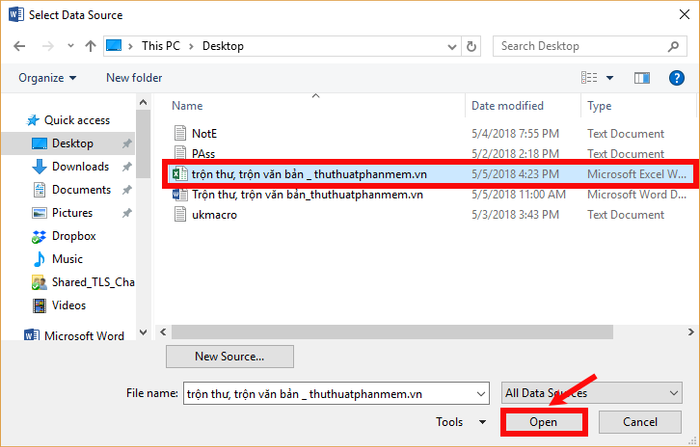The height and width of the screenshot is (447, 700).
Task: Toggle the preview pane icon
Action: point(643,77)
